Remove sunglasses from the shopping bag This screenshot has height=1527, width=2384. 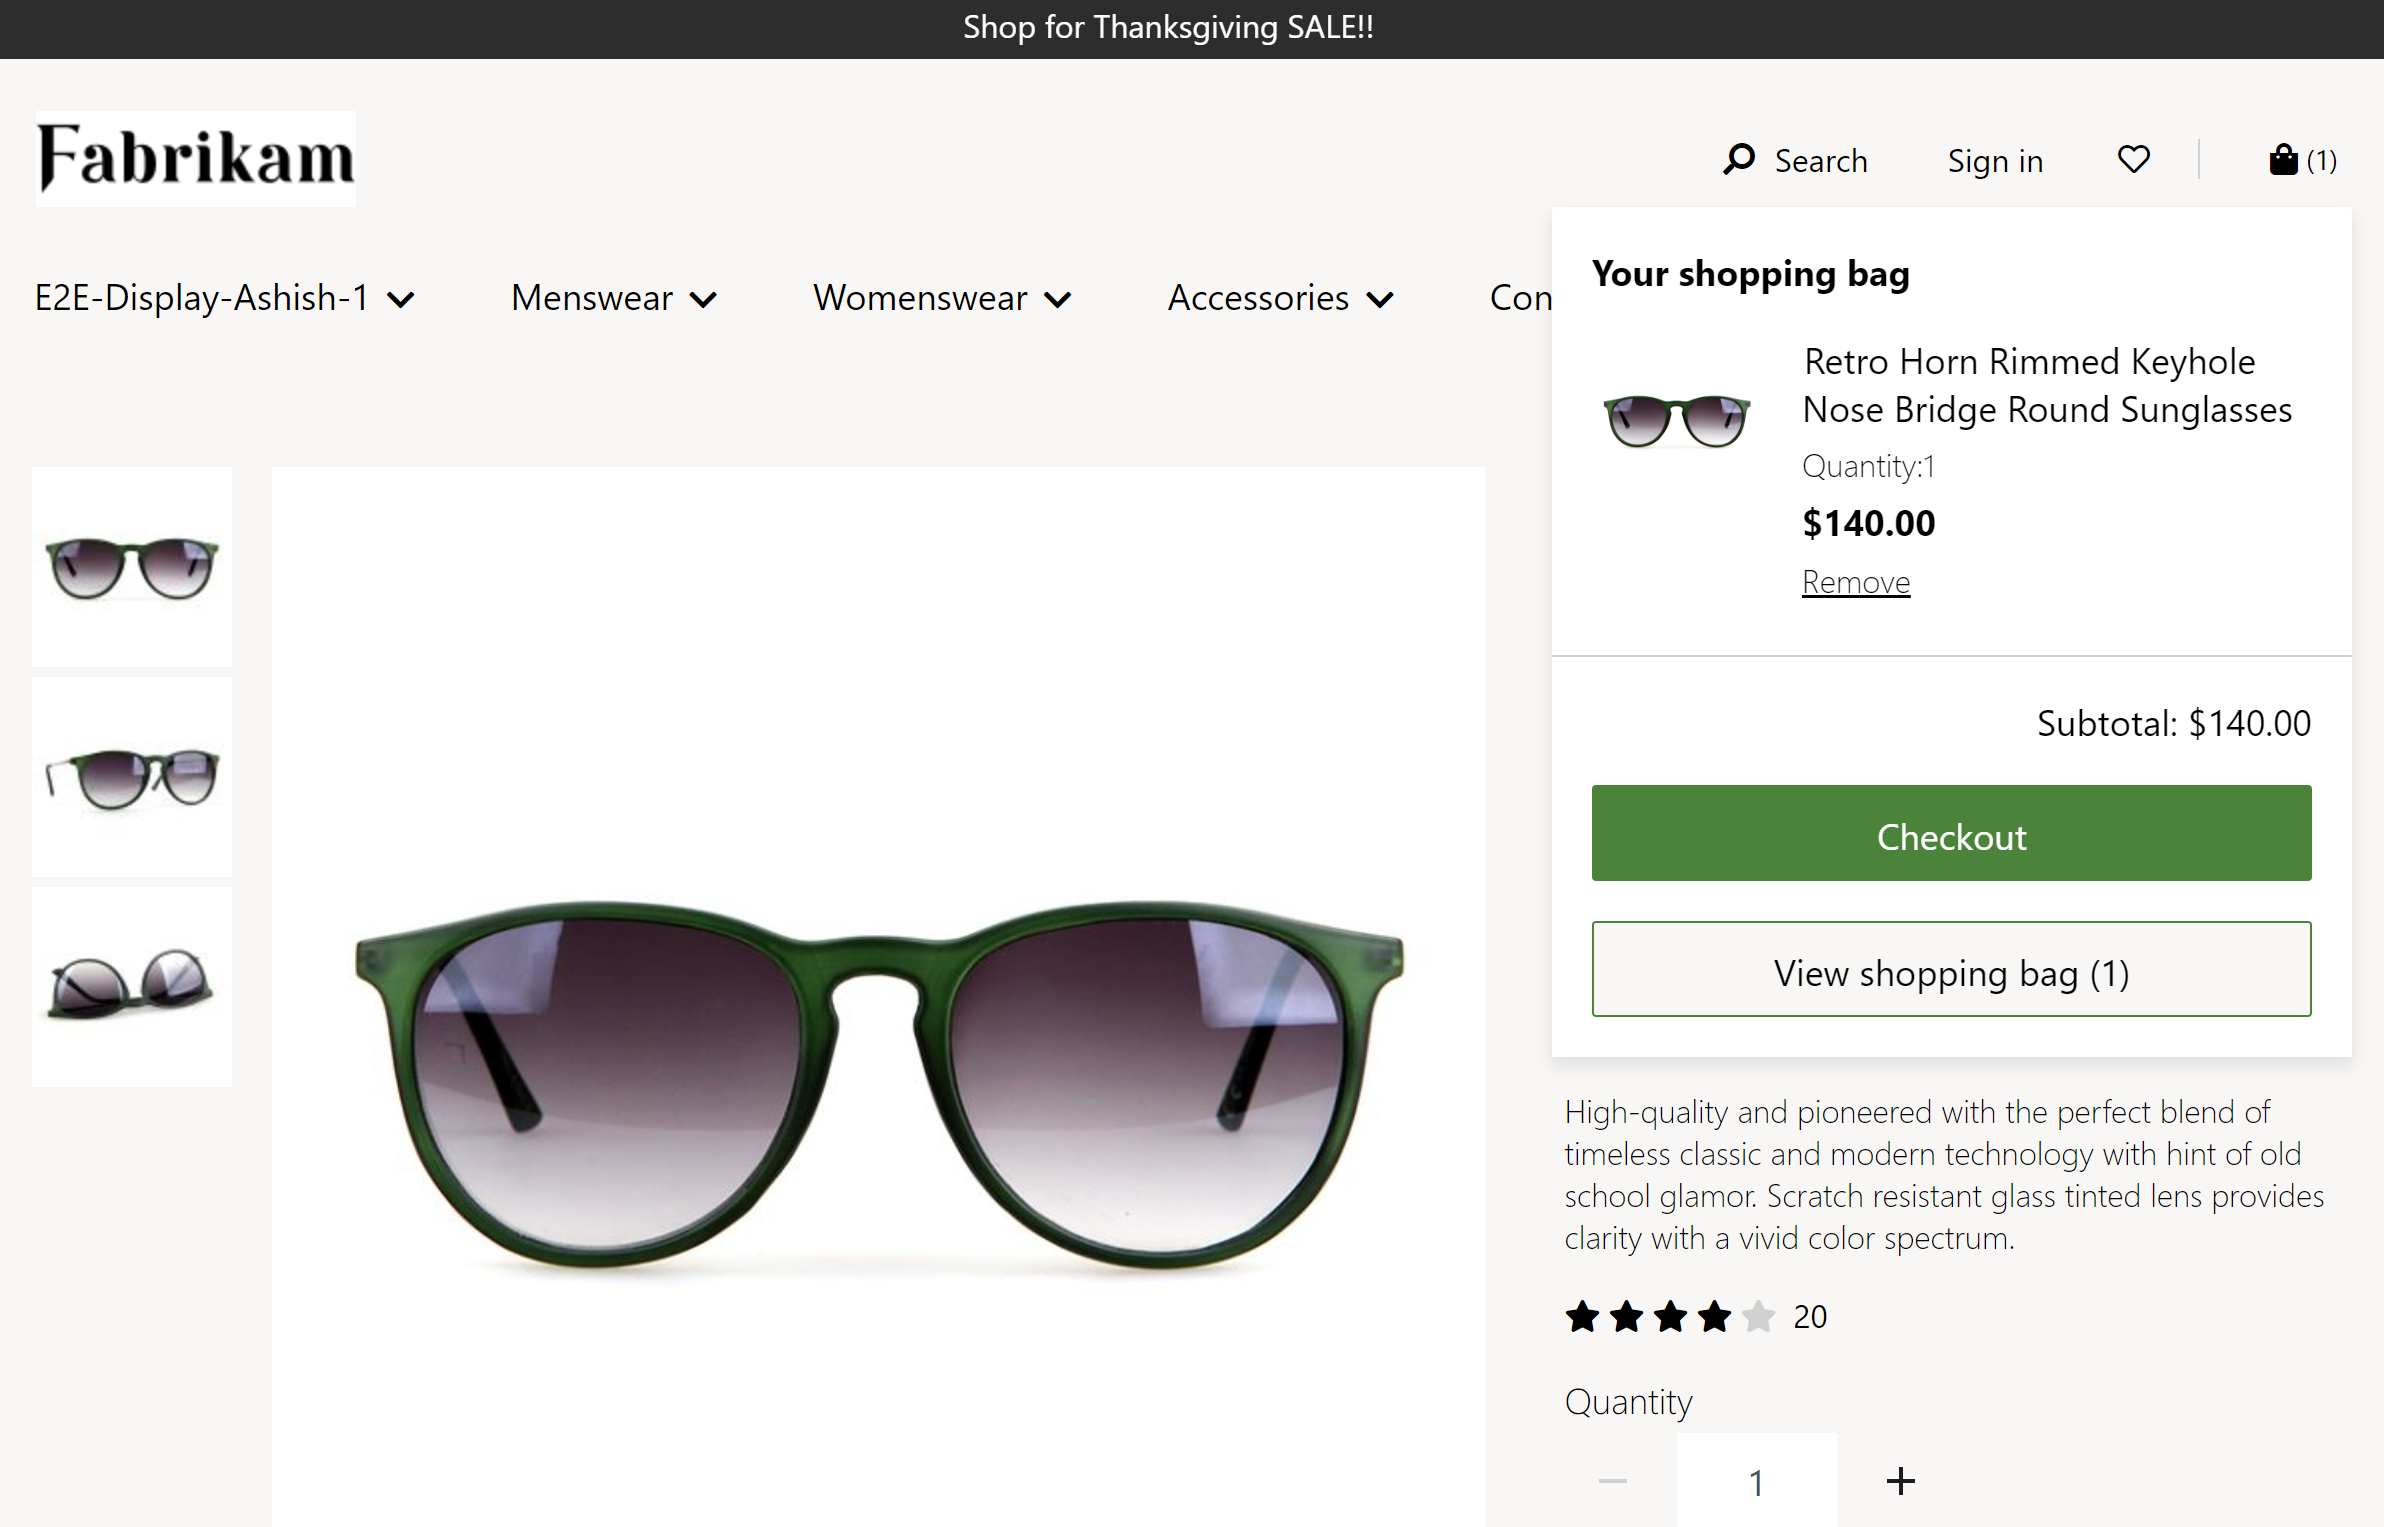(x=1856, y=582)
